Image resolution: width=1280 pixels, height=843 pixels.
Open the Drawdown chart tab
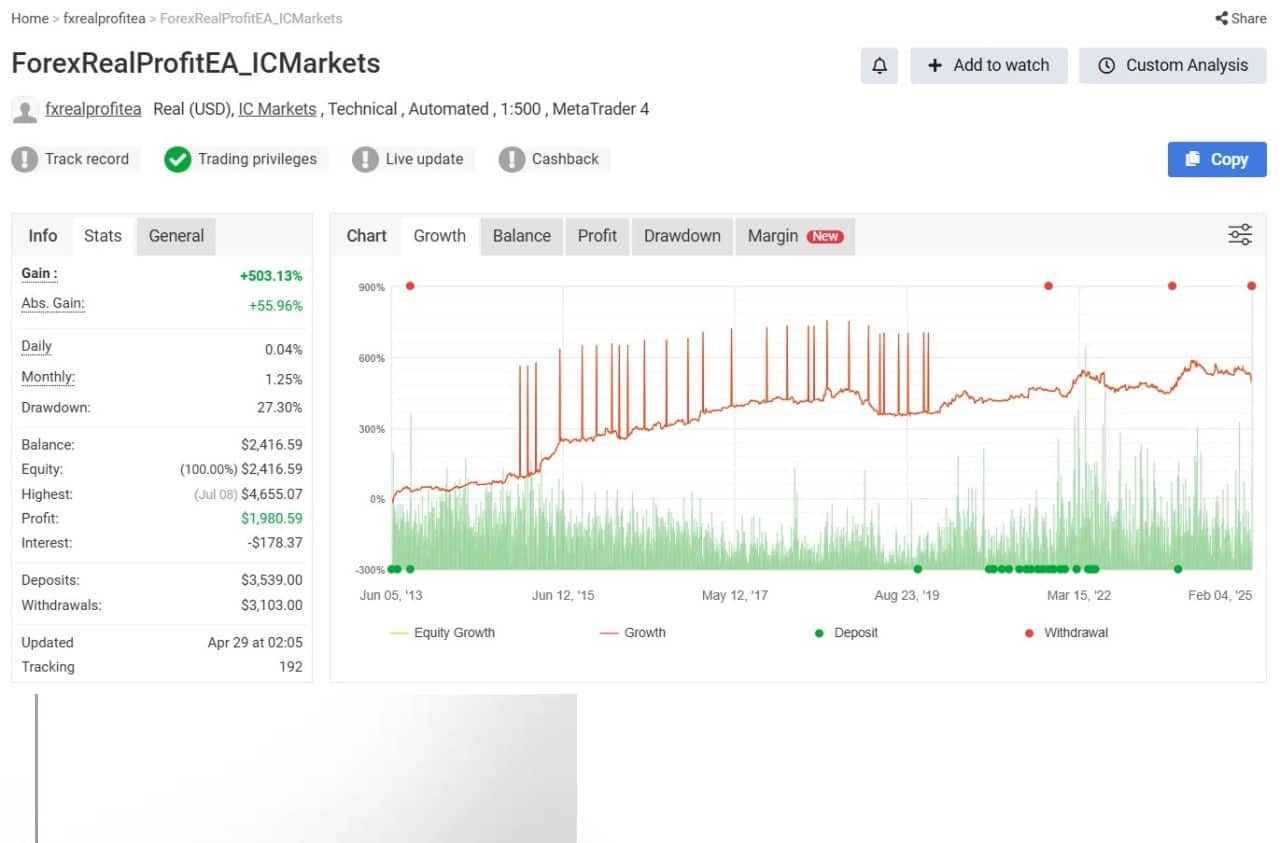682,236
